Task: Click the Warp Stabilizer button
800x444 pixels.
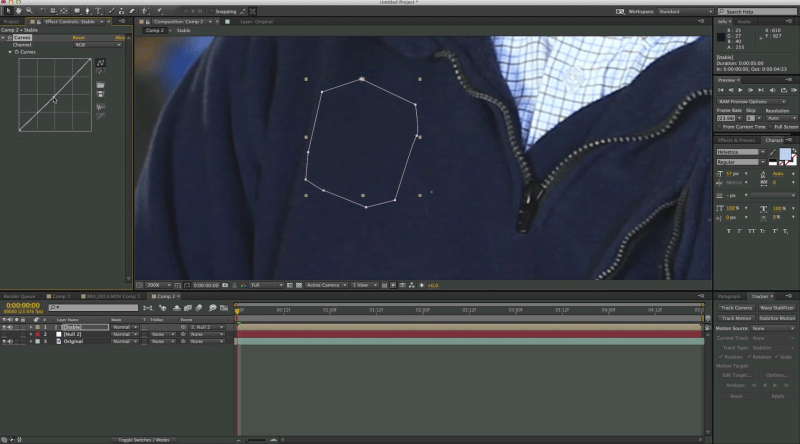Action: click(777, 308)
